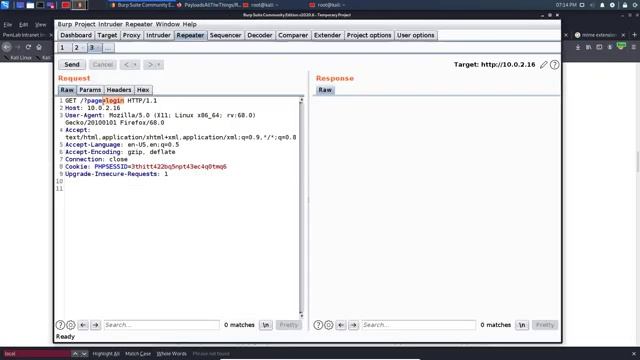
Task: Edit the target with the pencil icon
Action: [543, 64]
